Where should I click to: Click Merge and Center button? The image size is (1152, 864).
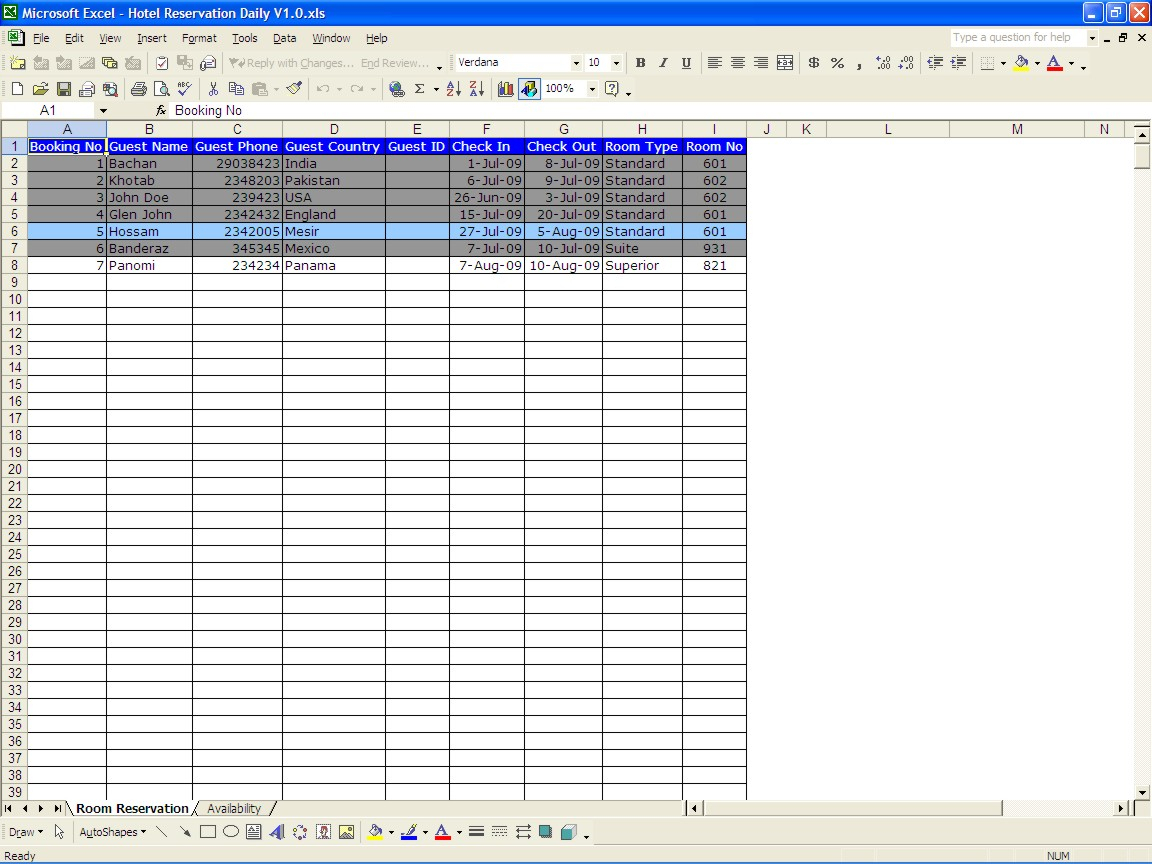tap(785, 62)
